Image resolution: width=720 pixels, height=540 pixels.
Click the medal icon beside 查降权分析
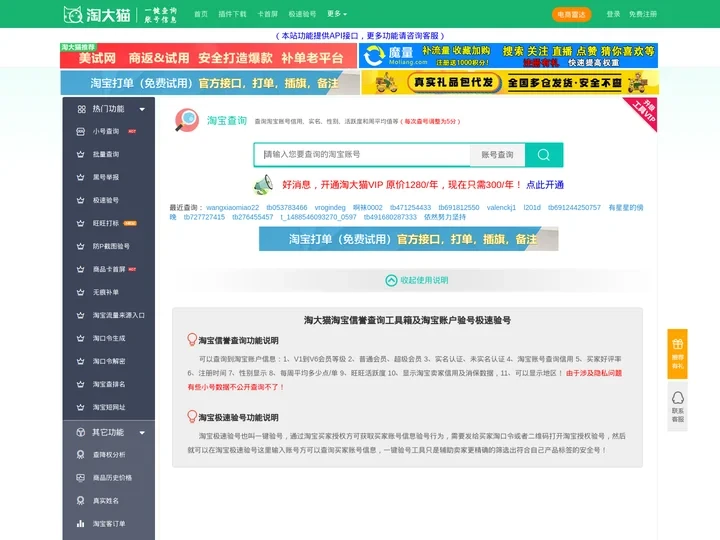click(80, 455)
